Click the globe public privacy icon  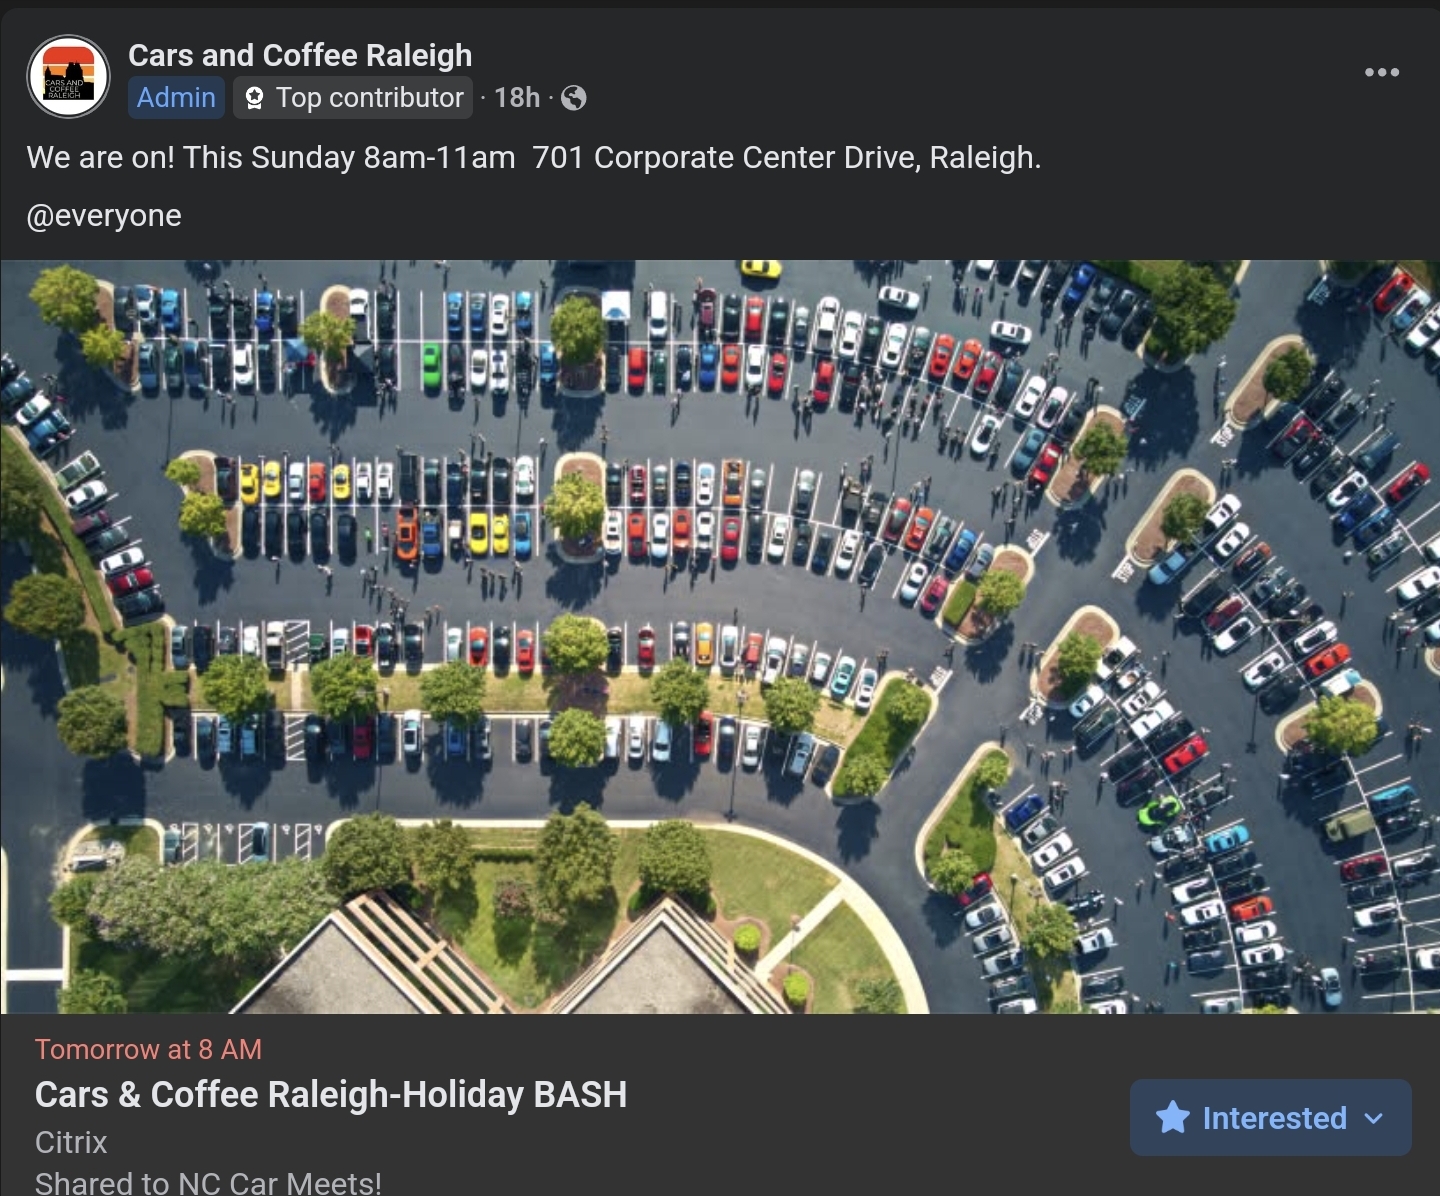click(x=573, y=98)
